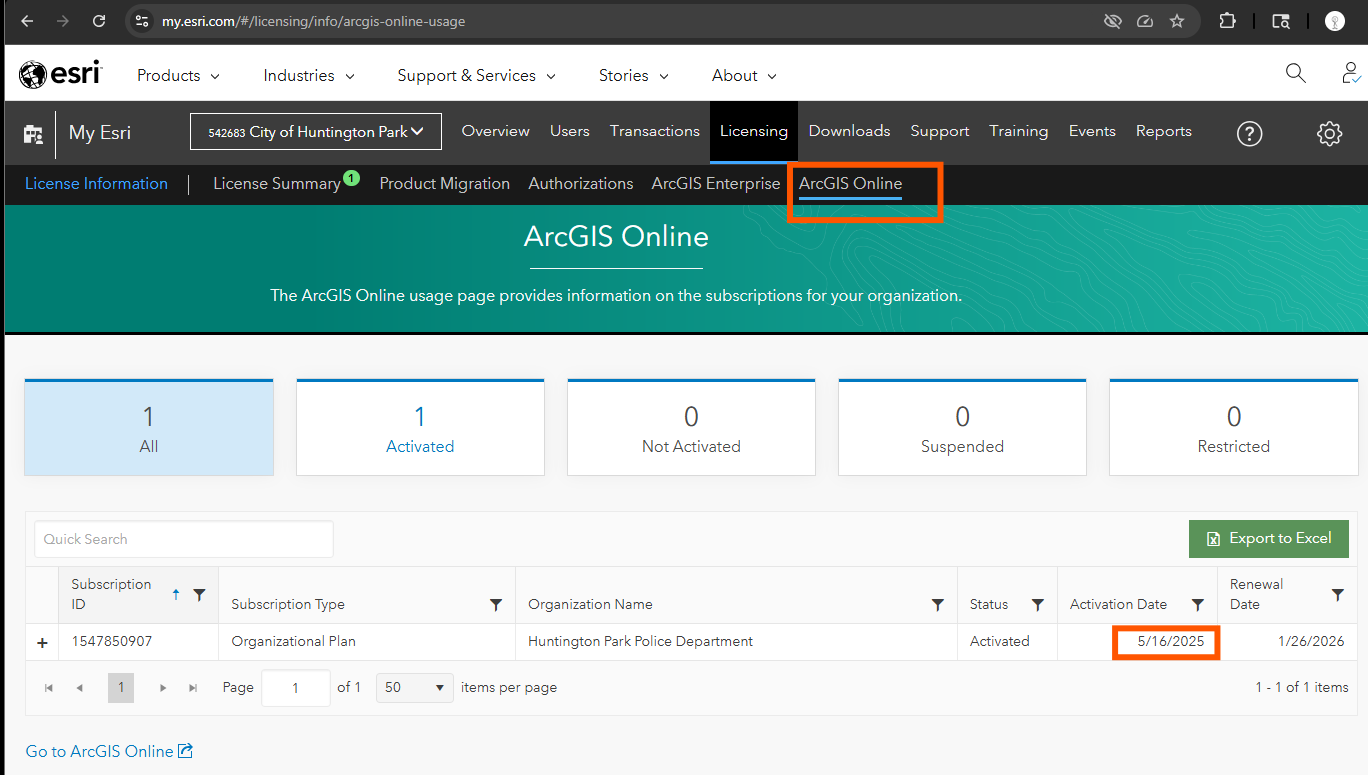This screenshot has width=1368, height=775.
Task: Expand the Products menu
Action: 178,75
